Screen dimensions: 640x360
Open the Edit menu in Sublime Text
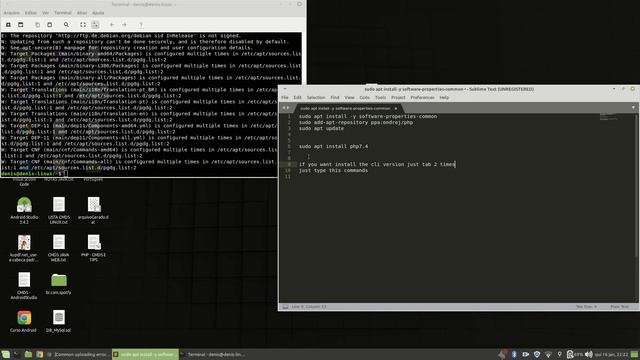(298, 98)
